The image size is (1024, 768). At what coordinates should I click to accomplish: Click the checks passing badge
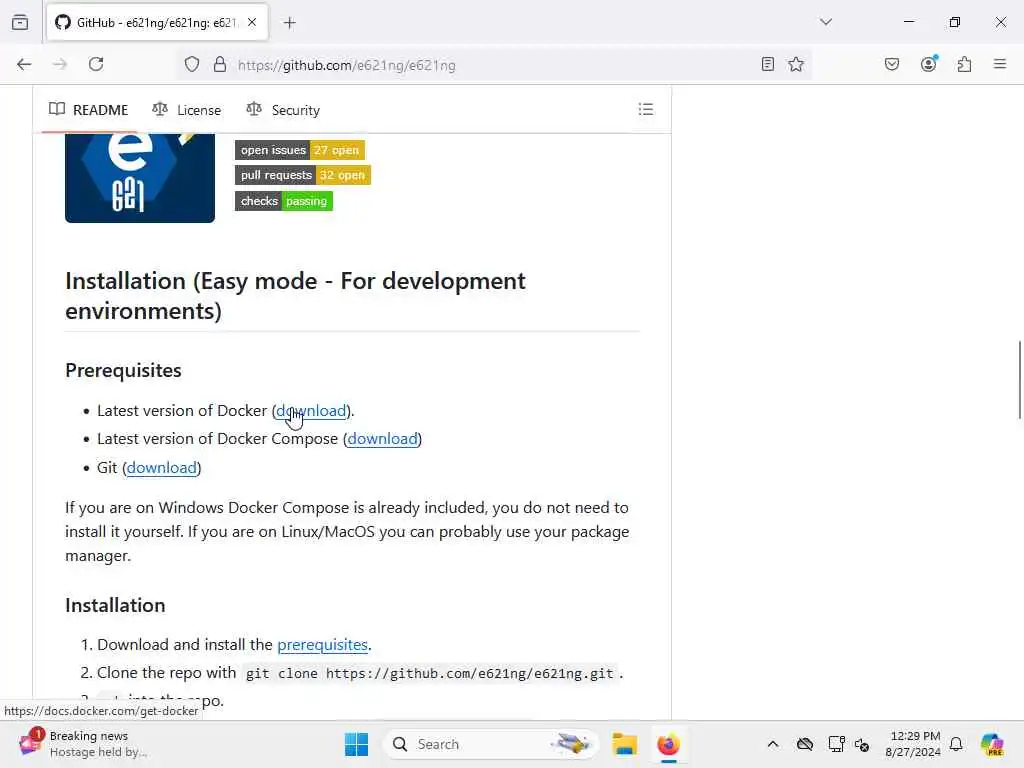pos(284,201)
